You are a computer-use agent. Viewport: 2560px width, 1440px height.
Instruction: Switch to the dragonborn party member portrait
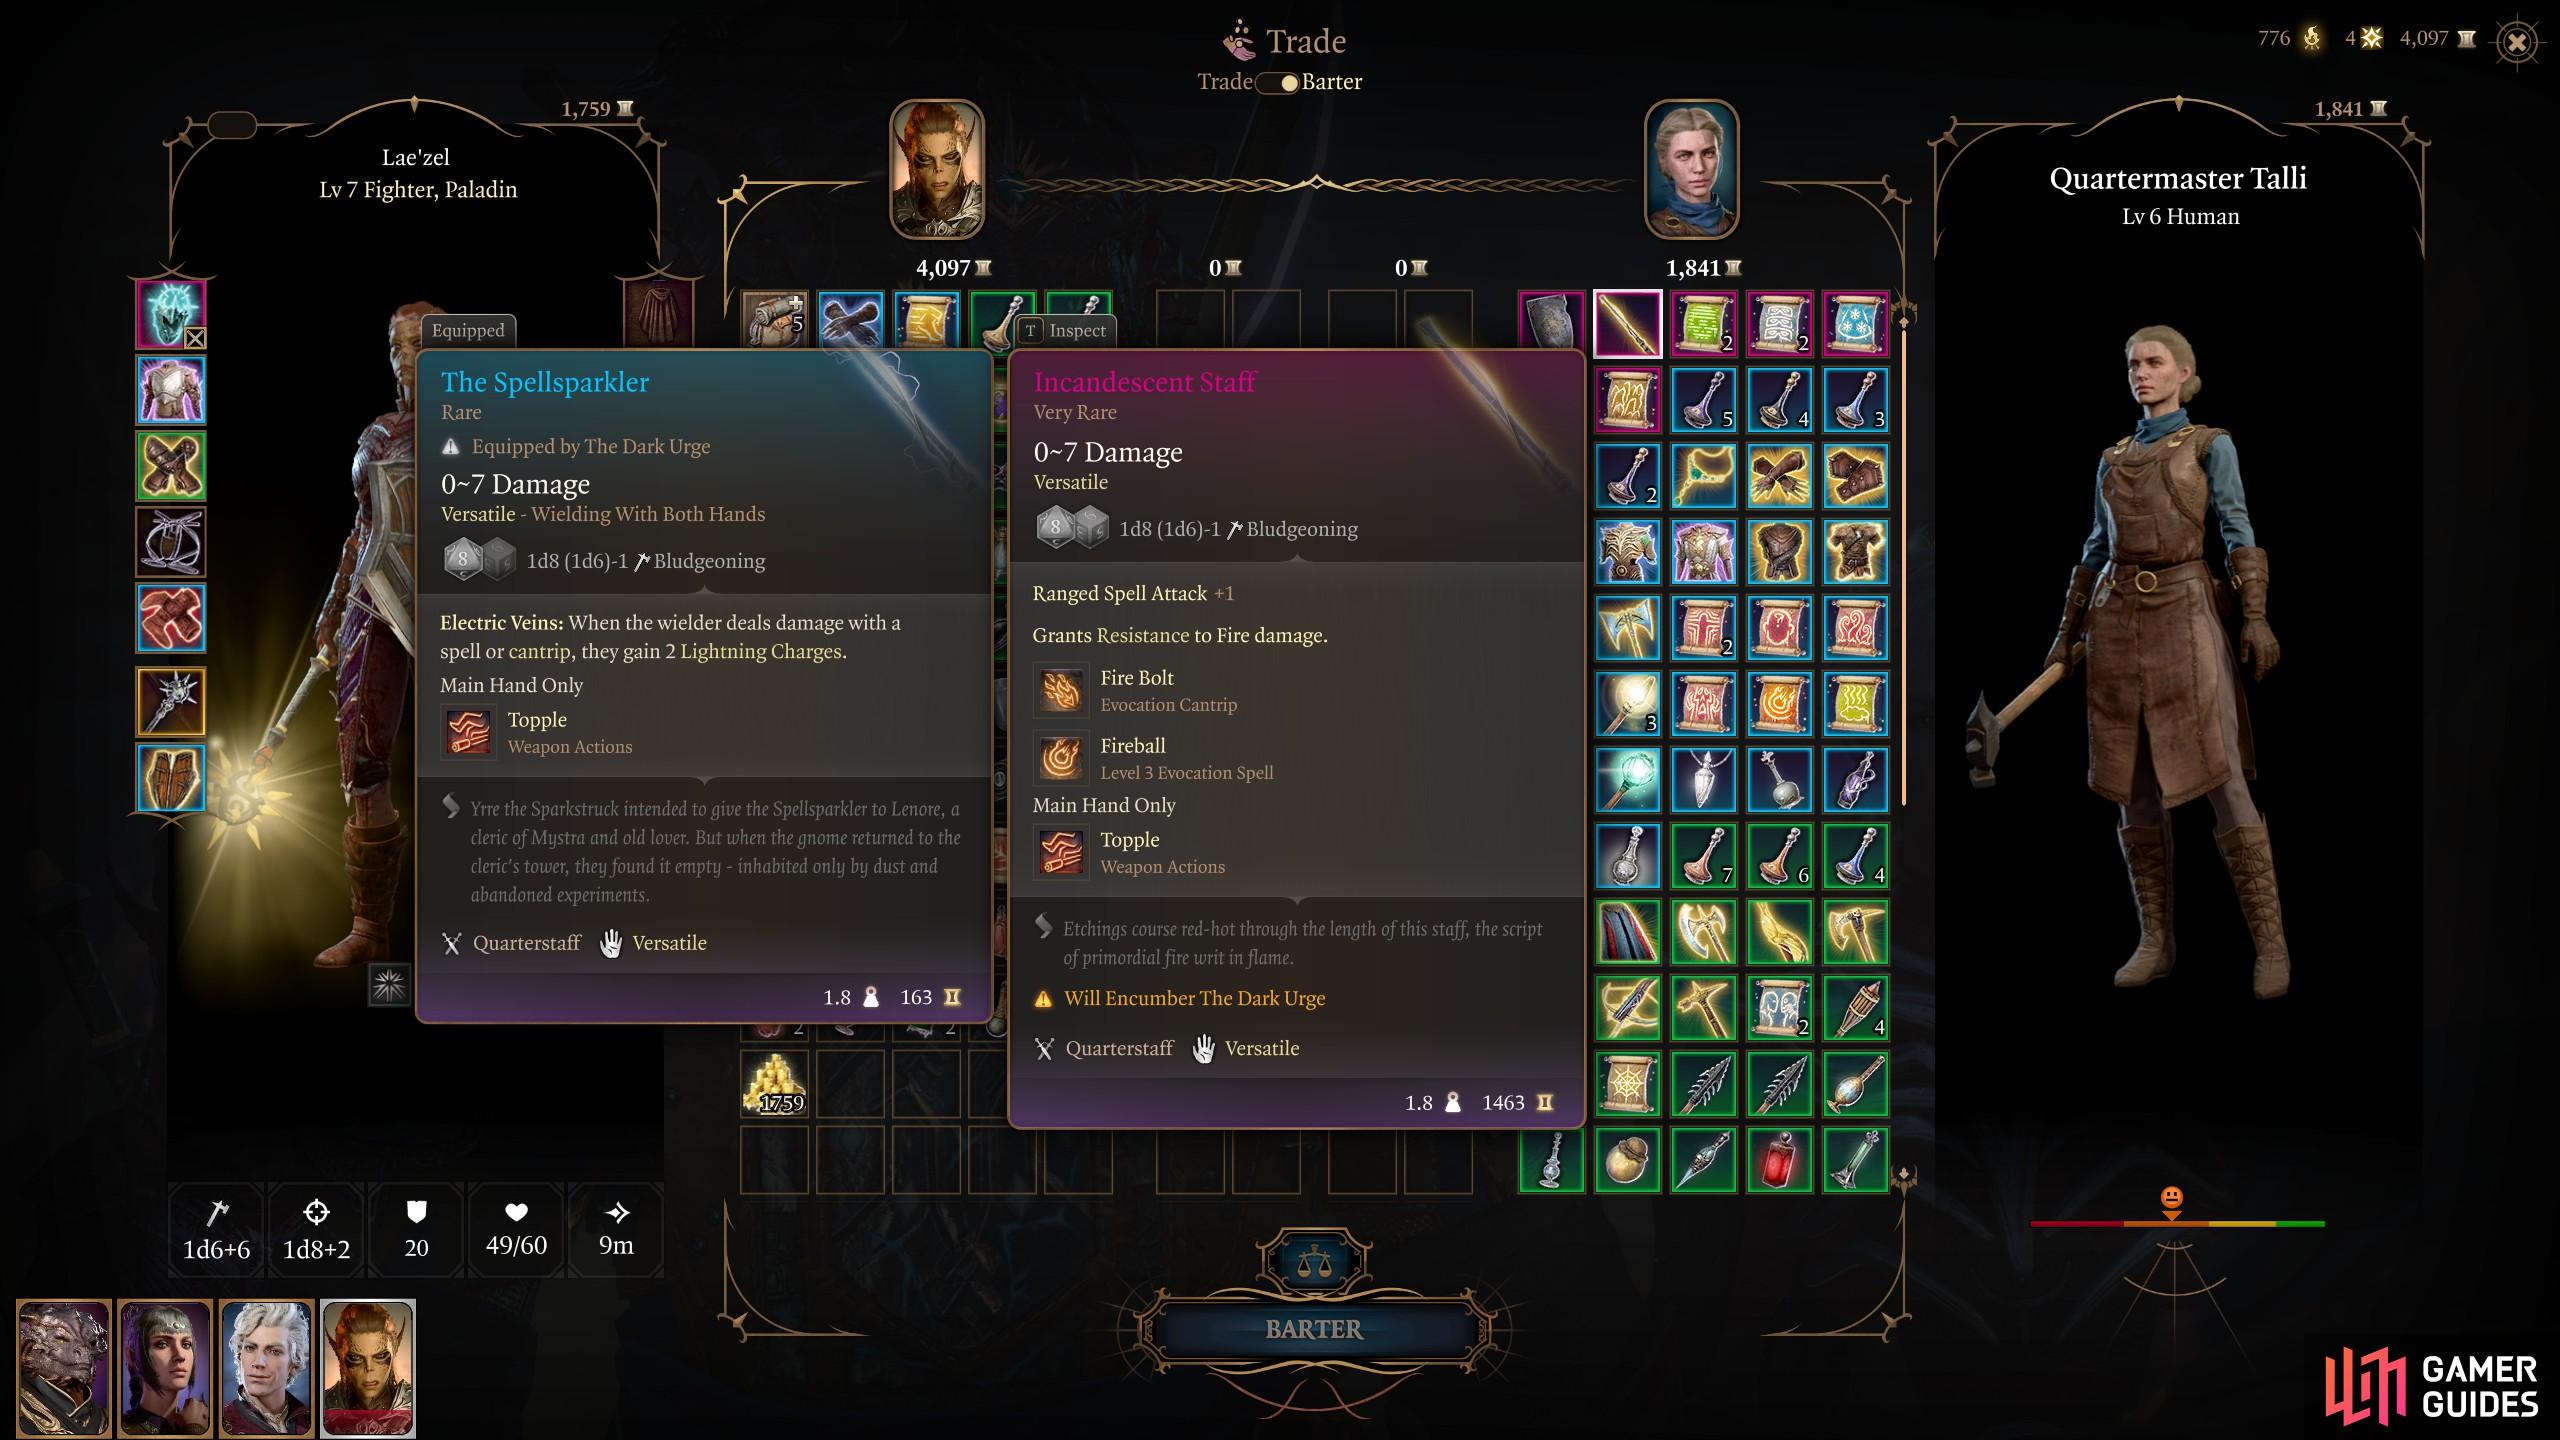pyautogui.click(x=64, y=1368)
